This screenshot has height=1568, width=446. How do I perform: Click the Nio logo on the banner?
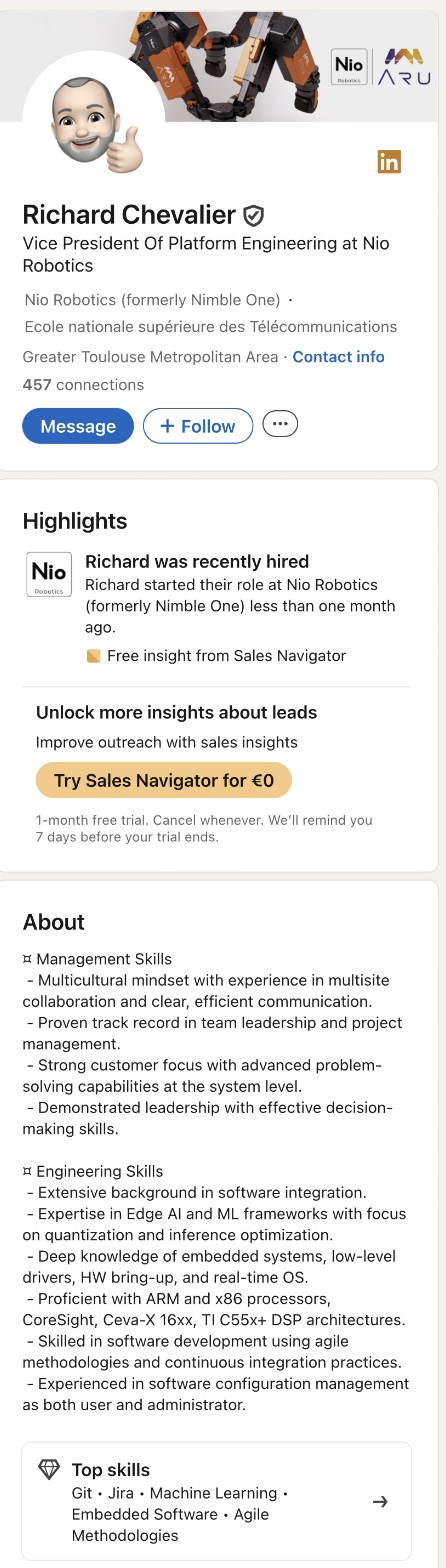tap(350, 67)
